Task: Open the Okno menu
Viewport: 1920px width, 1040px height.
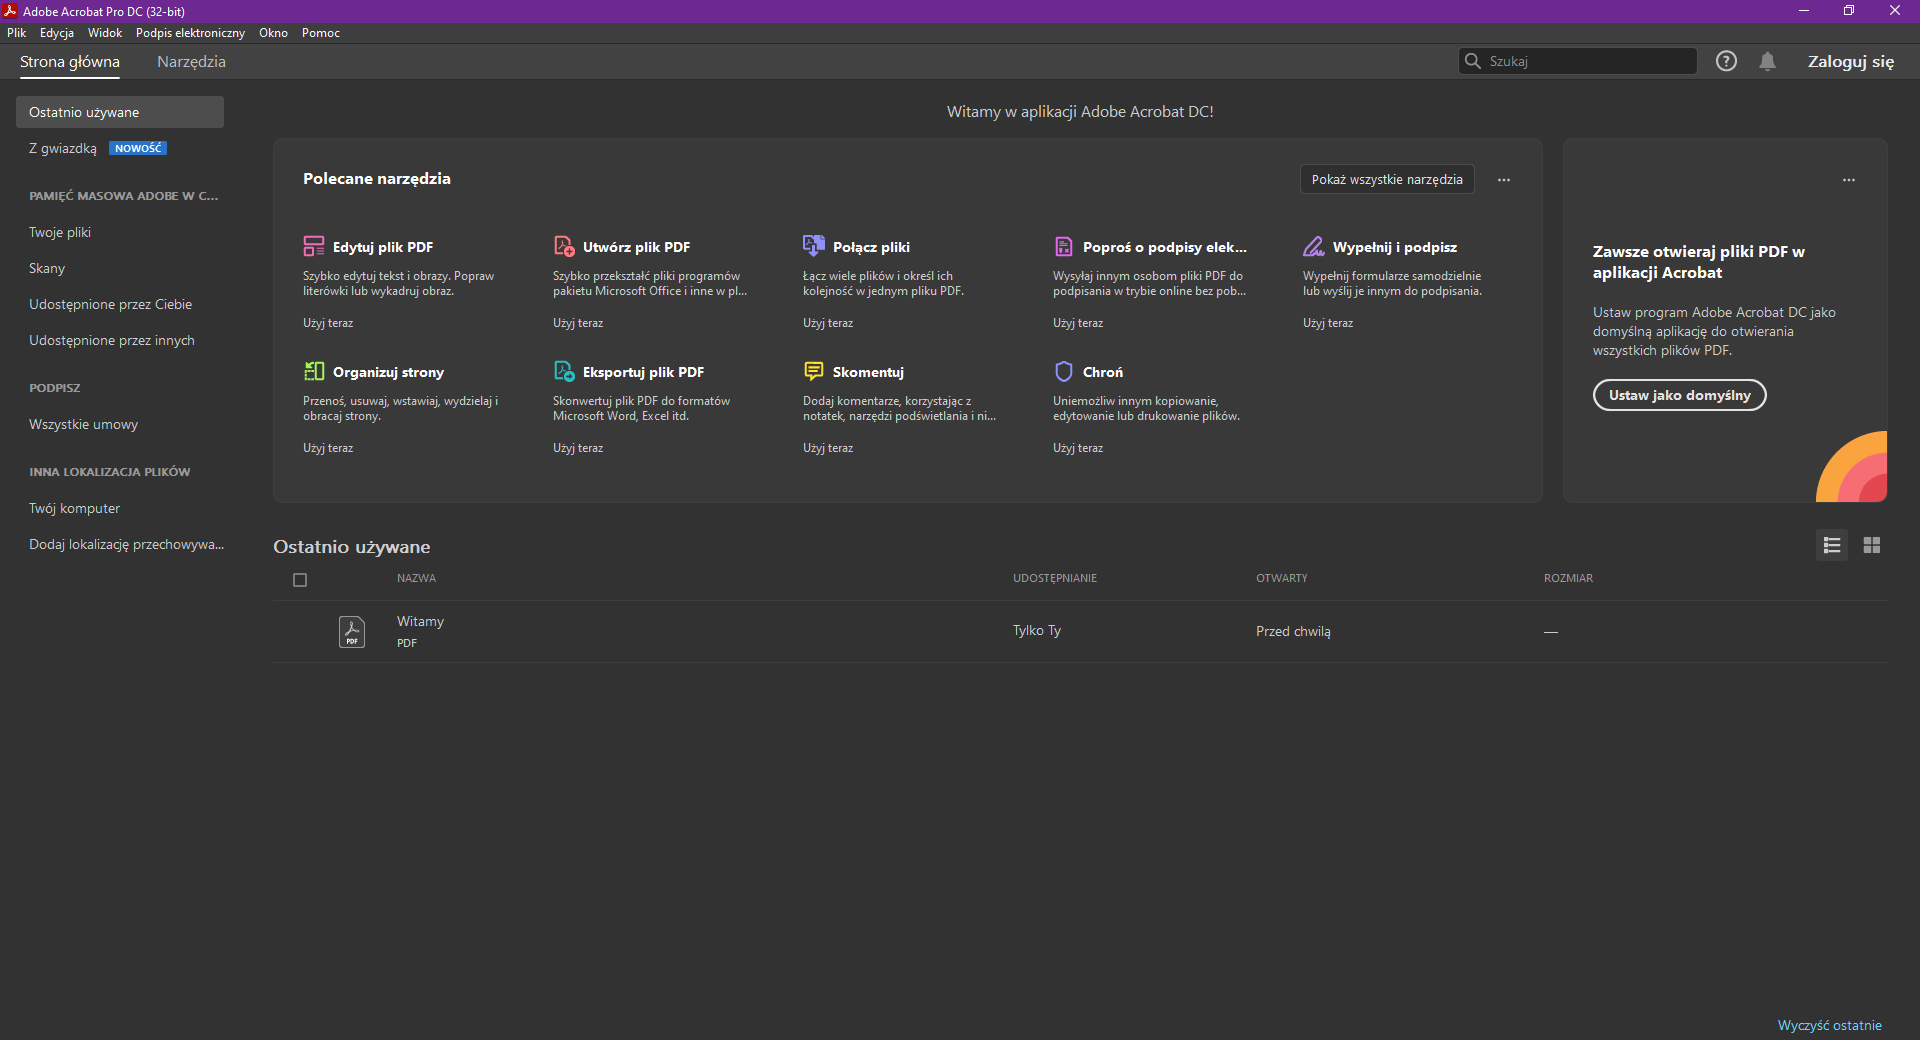Action: click(x=273, y=33)
